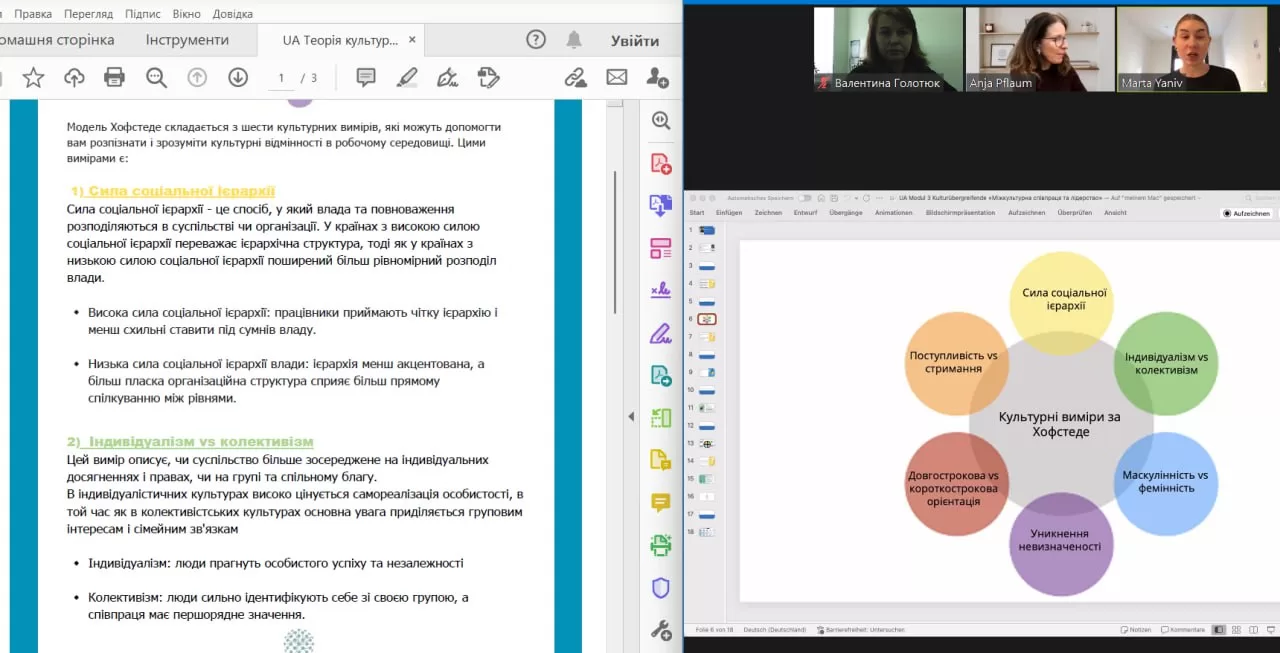This screenshot has width=1280, height=653.
Task: Send the file by email envelope icon
Action: coord(616,77)
